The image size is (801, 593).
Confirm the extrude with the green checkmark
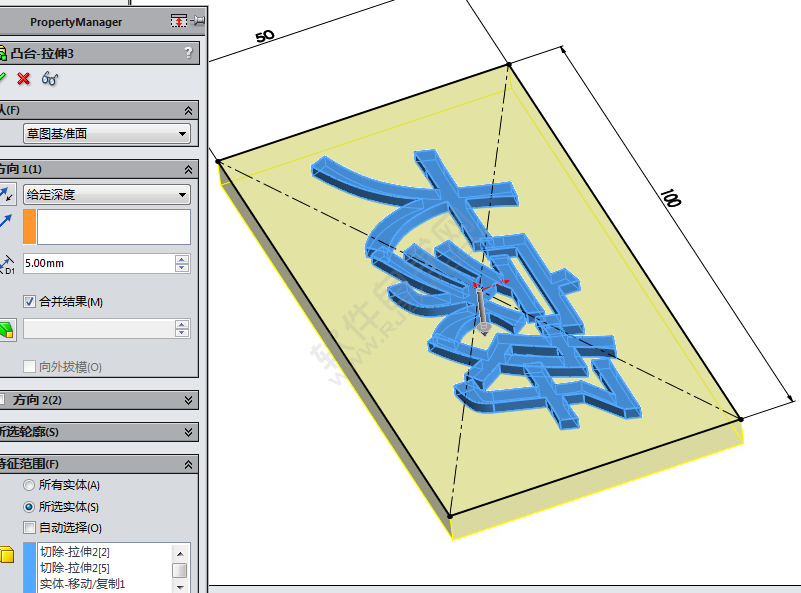coord(5,79)
